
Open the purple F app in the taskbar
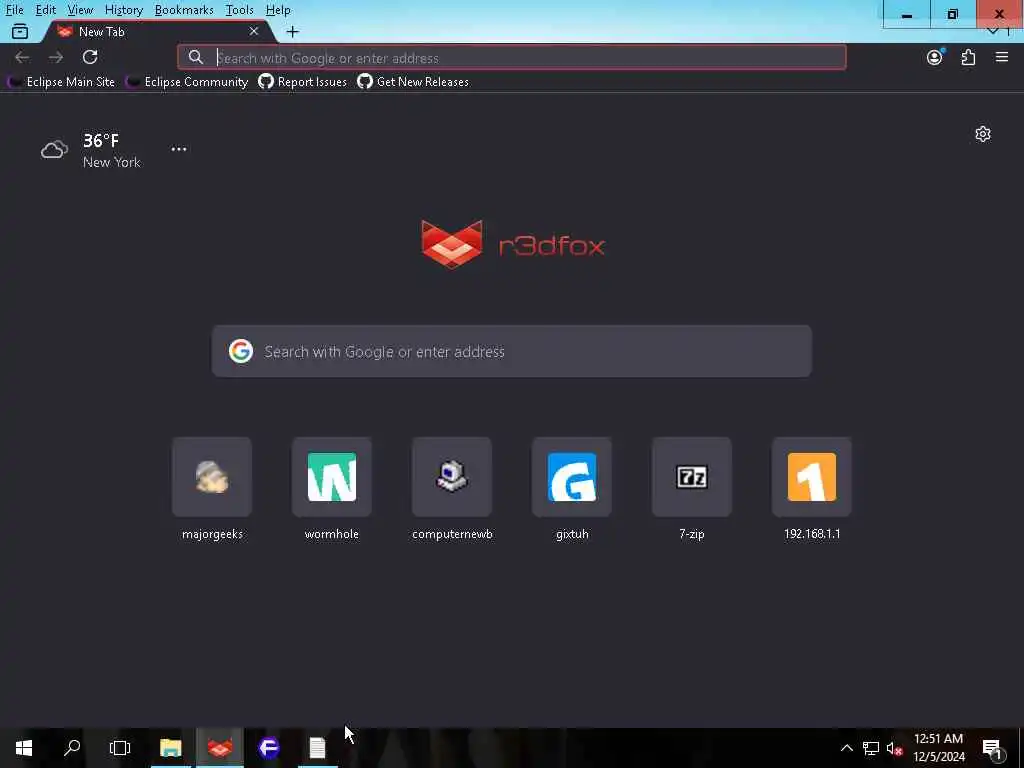click(268, 748)
